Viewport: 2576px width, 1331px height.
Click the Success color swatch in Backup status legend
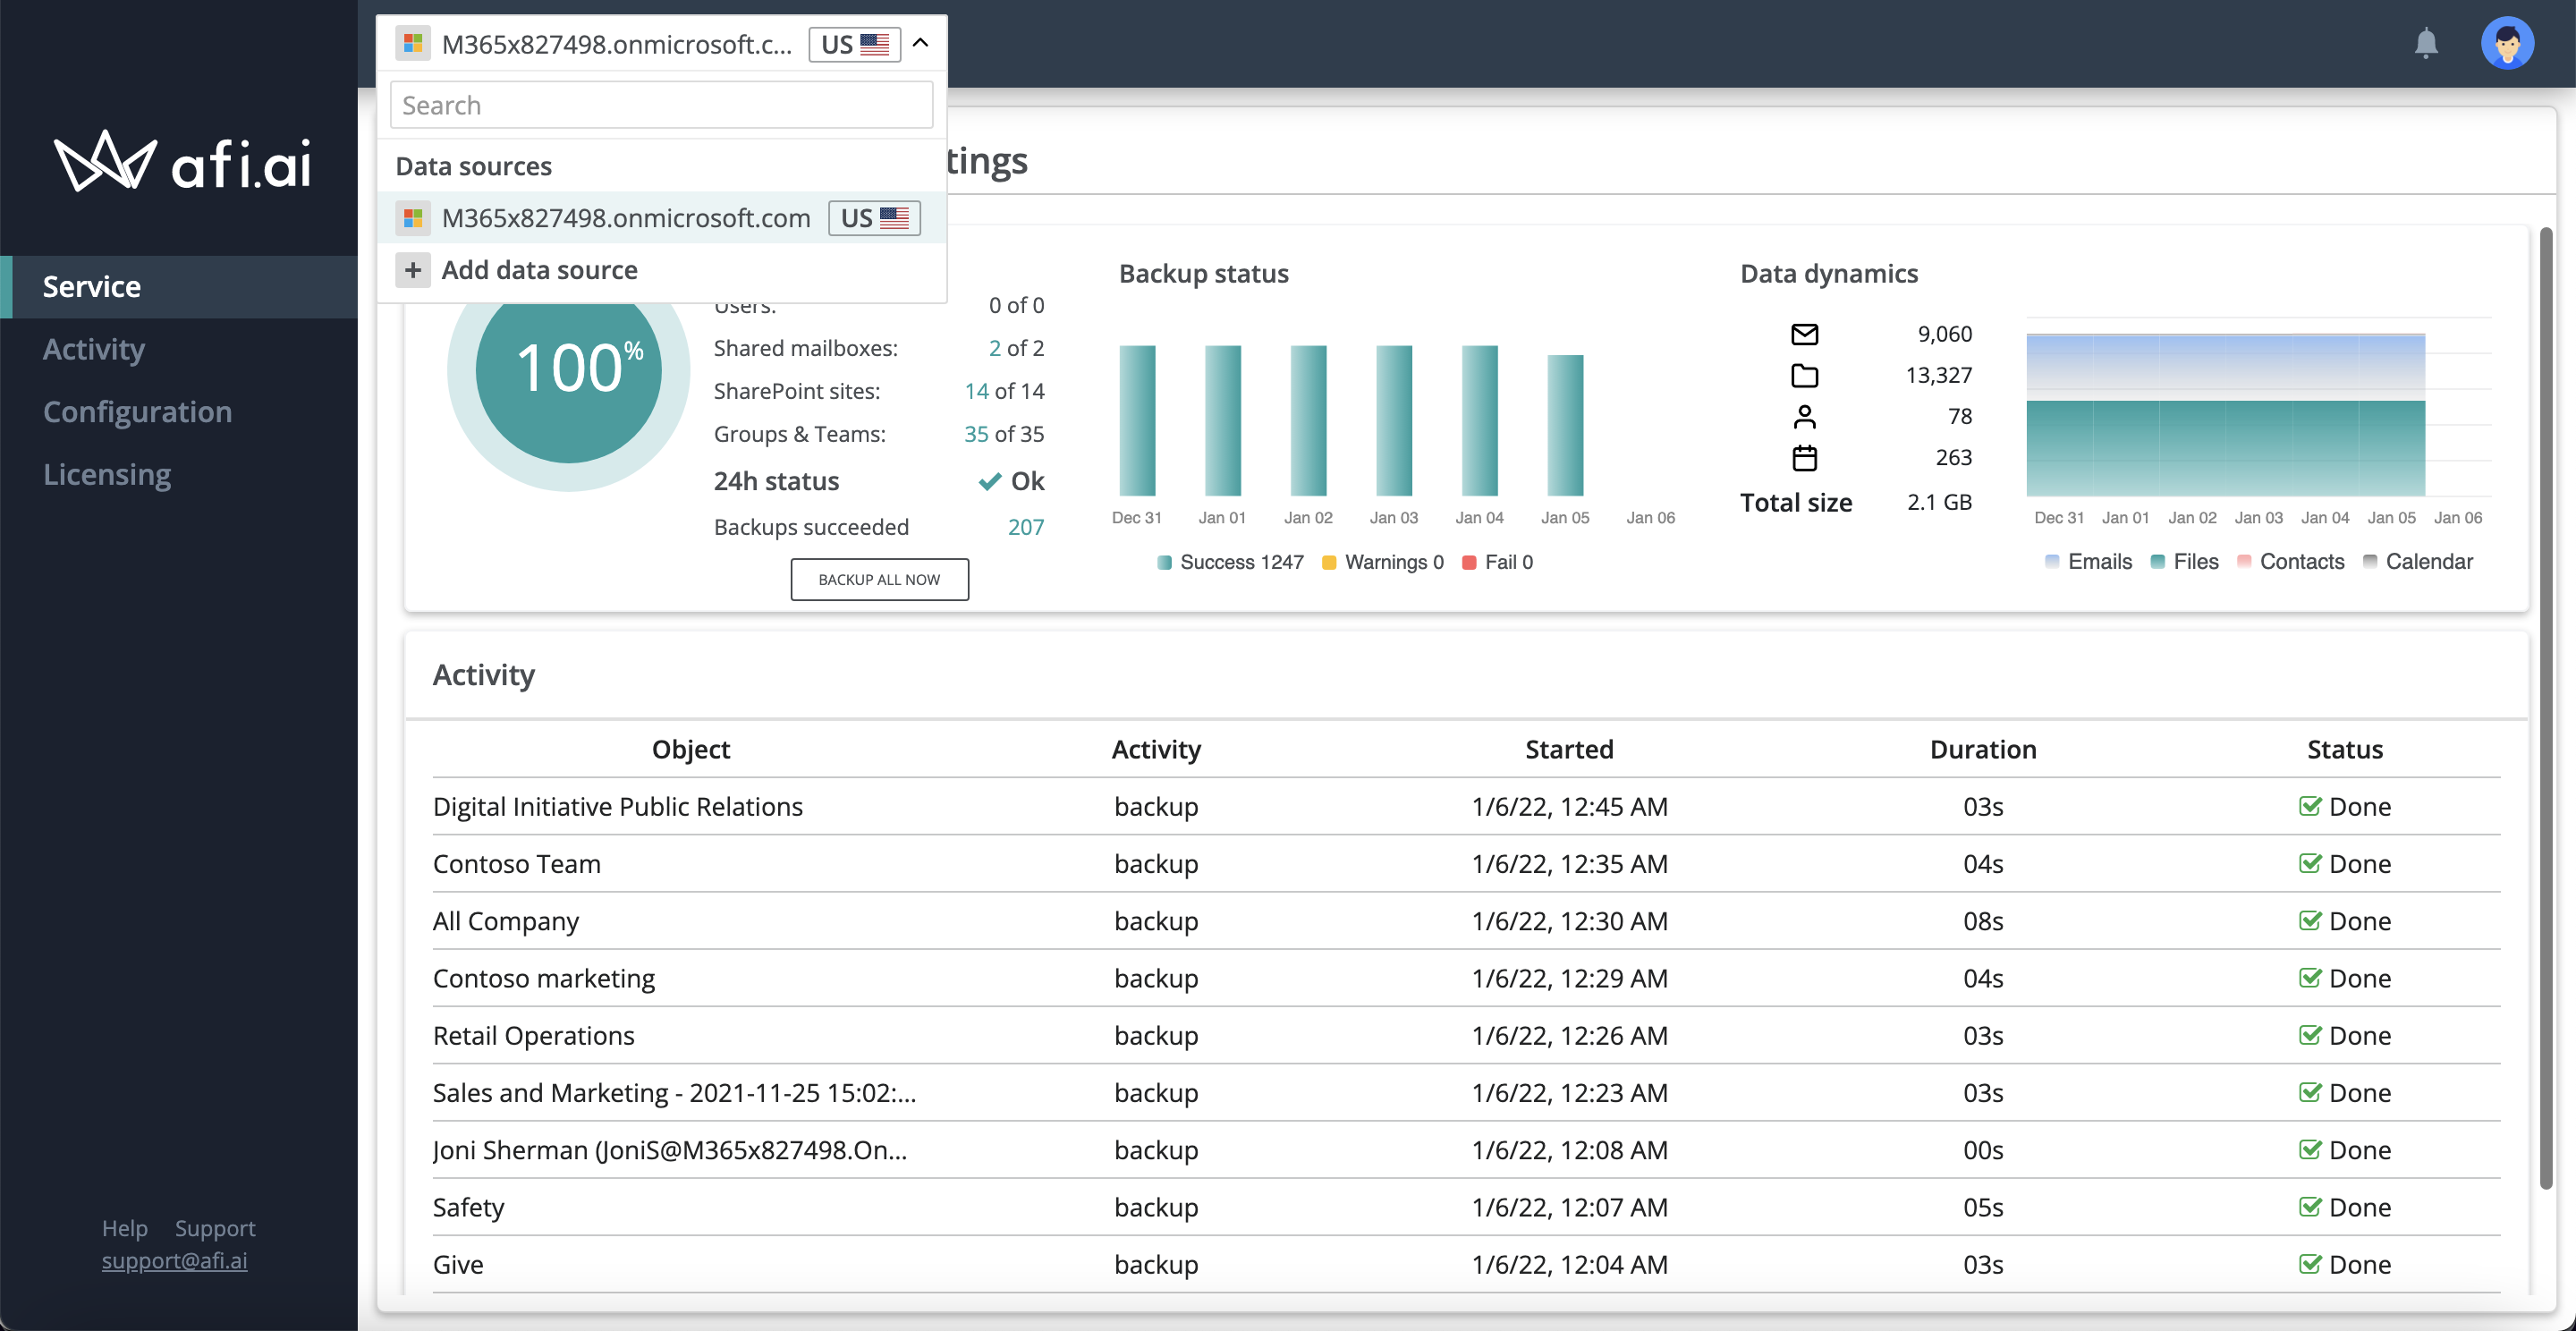(1164, 563)
